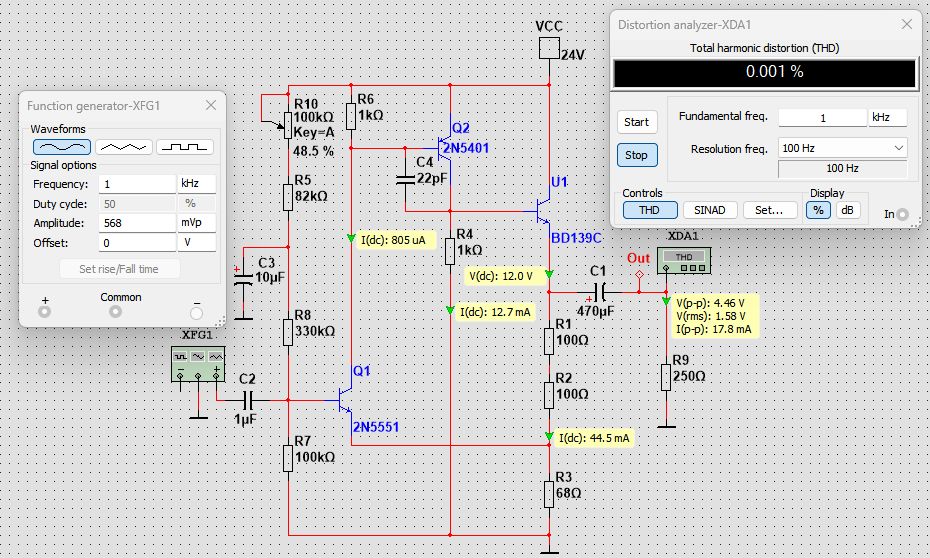Select the R8 330kΩ resistor symbol
The image size is (930, 558).
tap(288, 332)
